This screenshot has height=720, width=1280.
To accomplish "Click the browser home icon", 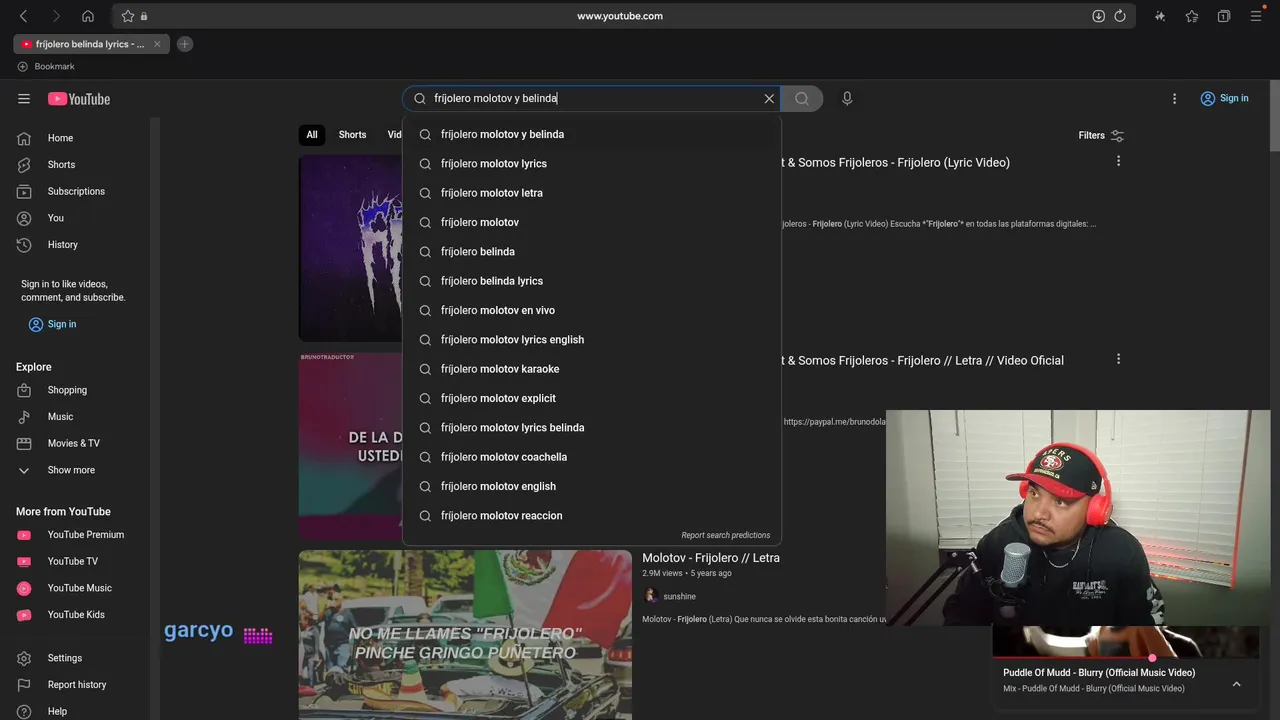I will click(88, 16).
